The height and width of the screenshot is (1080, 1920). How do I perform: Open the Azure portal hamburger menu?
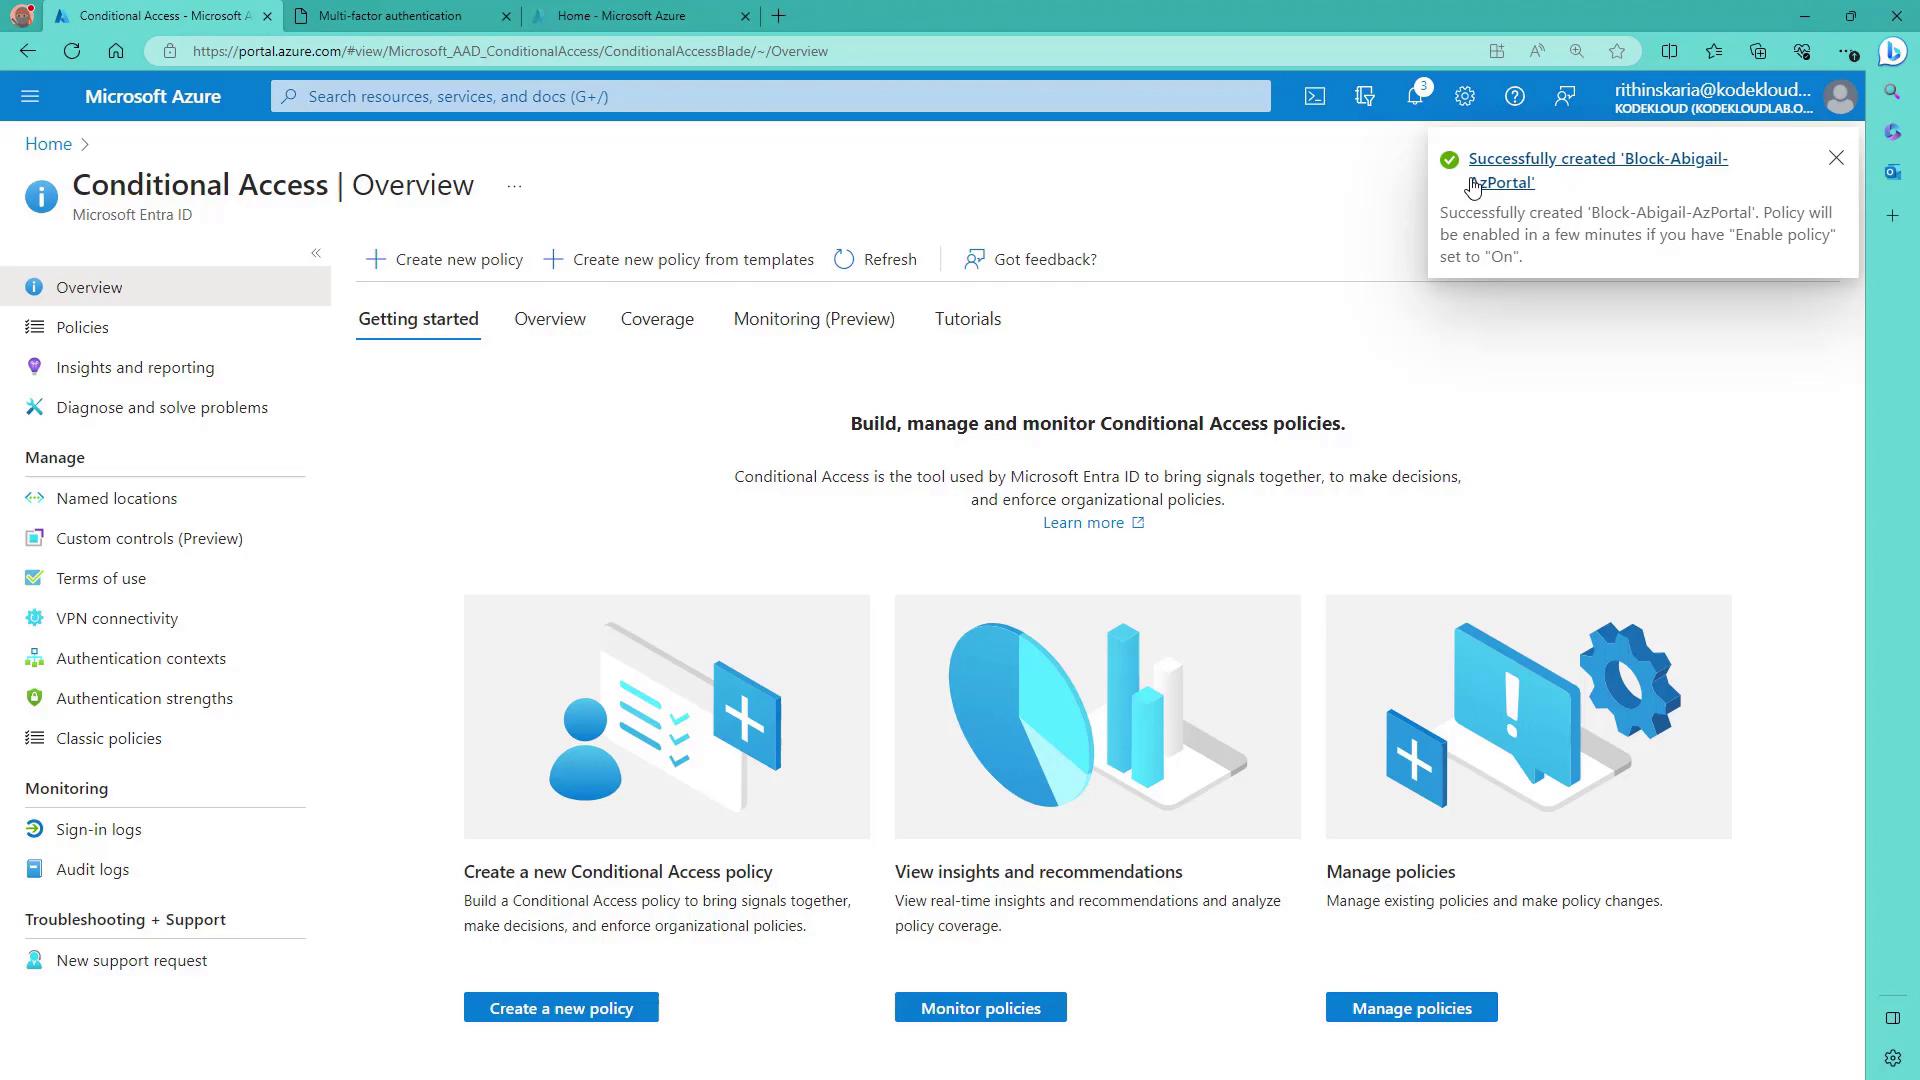30,96
